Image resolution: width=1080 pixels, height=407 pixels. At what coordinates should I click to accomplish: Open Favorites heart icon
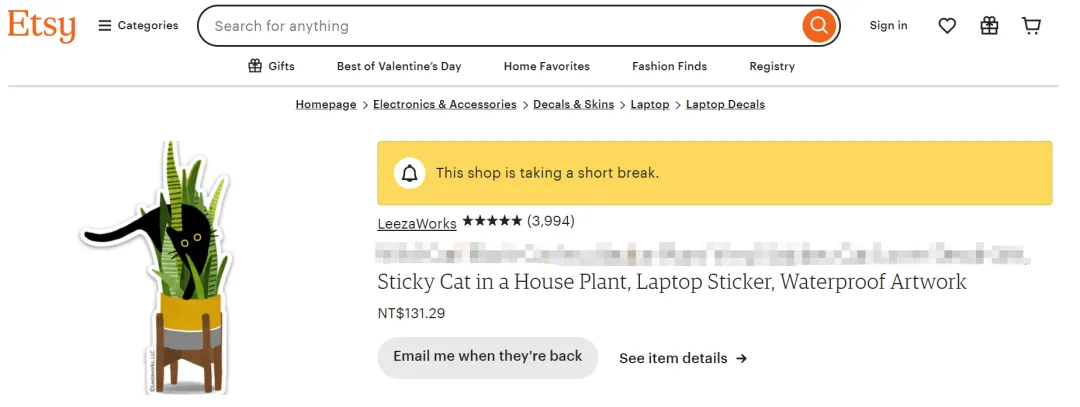pos(947,26)
